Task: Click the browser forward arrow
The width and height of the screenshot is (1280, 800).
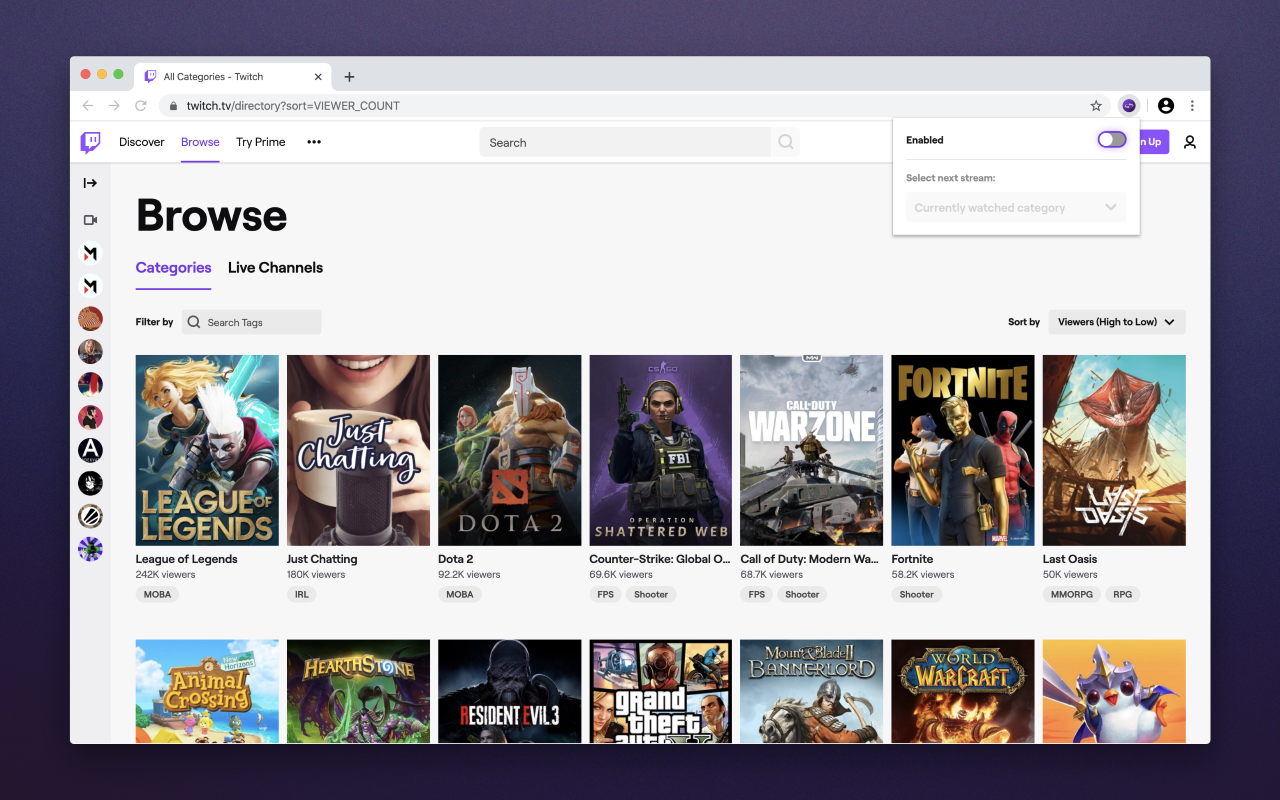Action: tap(114, 105)
